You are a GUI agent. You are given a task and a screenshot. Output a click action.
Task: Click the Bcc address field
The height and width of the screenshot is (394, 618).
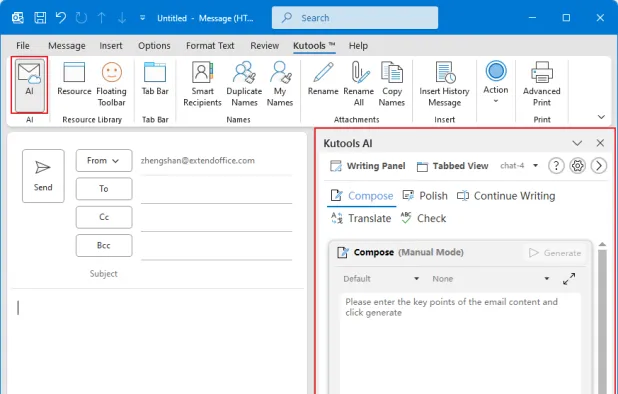216,246
